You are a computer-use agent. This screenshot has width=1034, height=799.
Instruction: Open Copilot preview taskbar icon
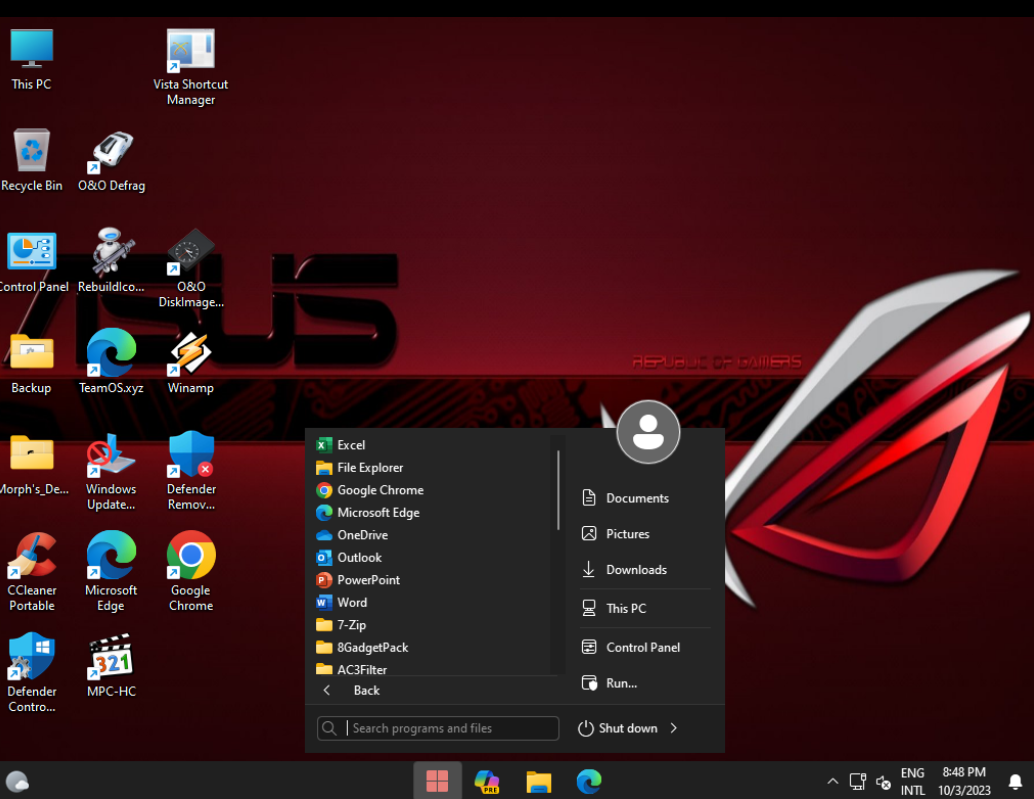tap(487, 781)
